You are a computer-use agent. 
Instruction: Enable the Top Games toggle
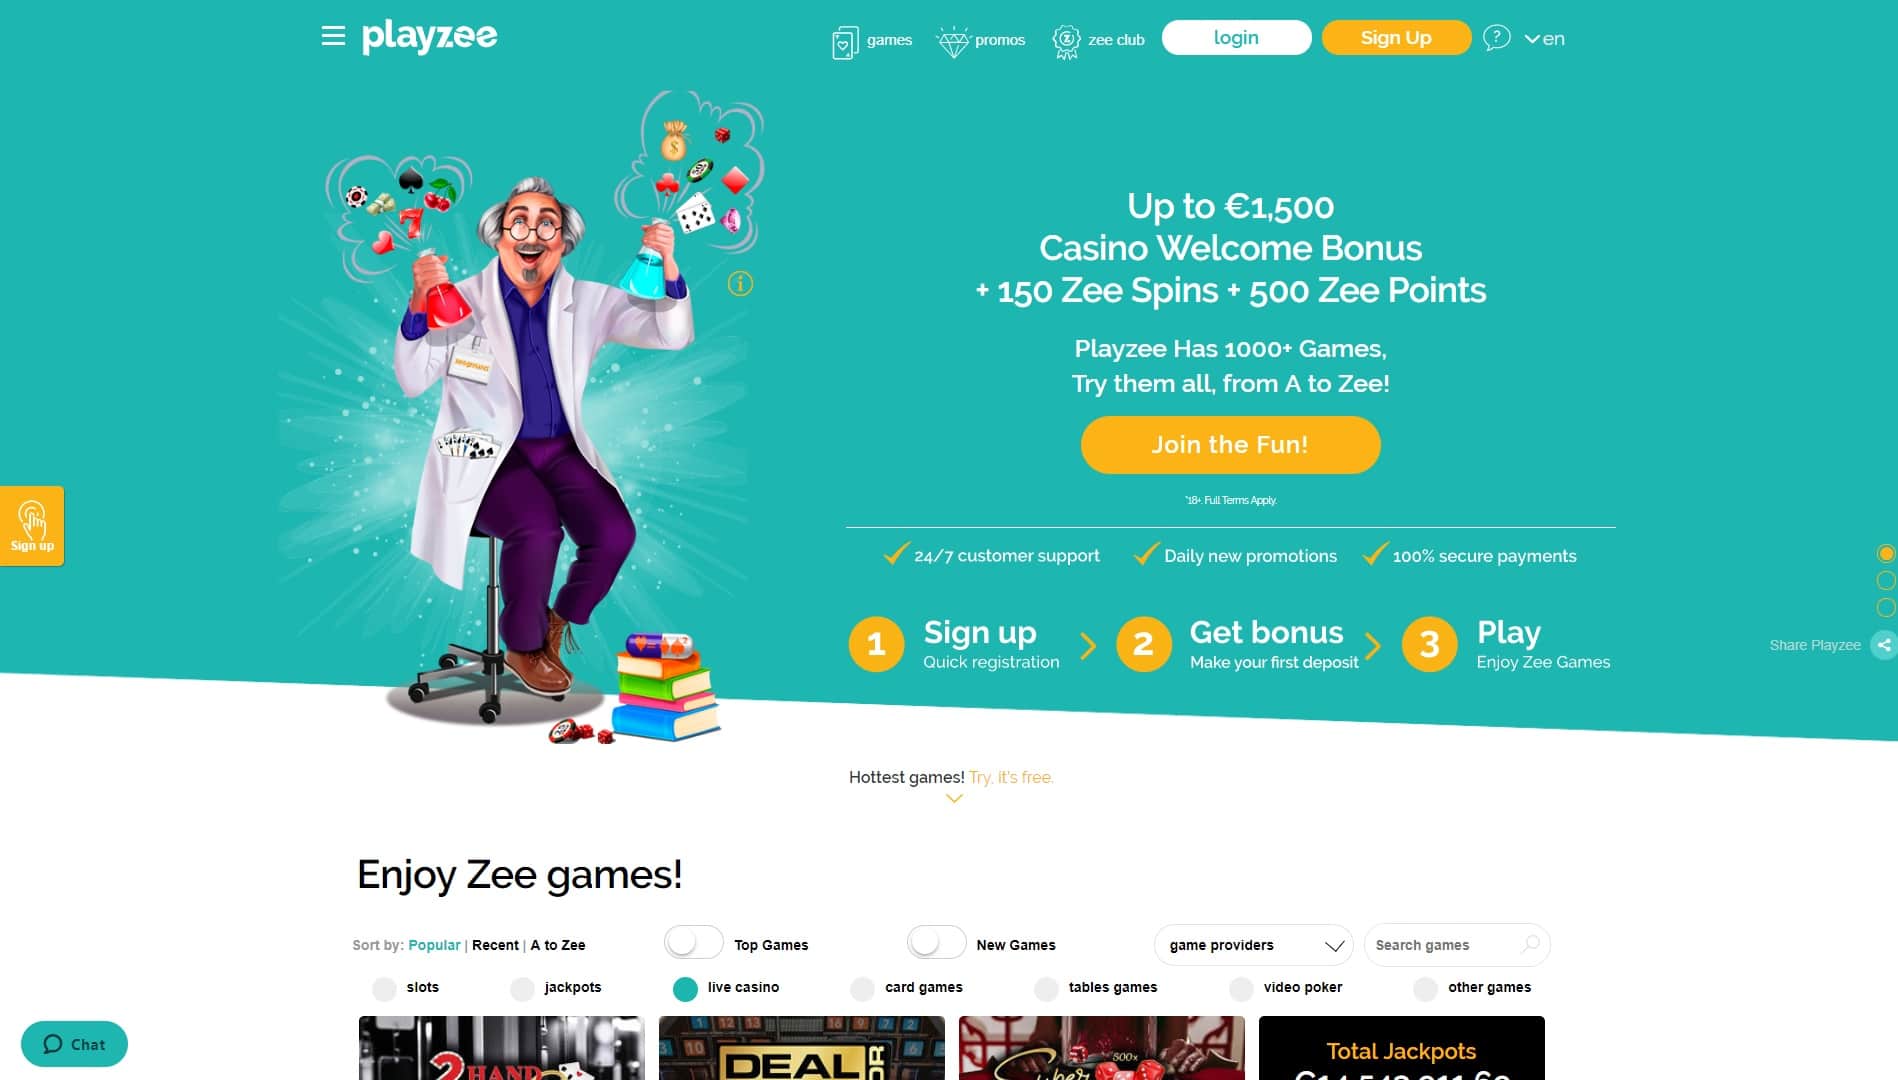coord(693,943)
